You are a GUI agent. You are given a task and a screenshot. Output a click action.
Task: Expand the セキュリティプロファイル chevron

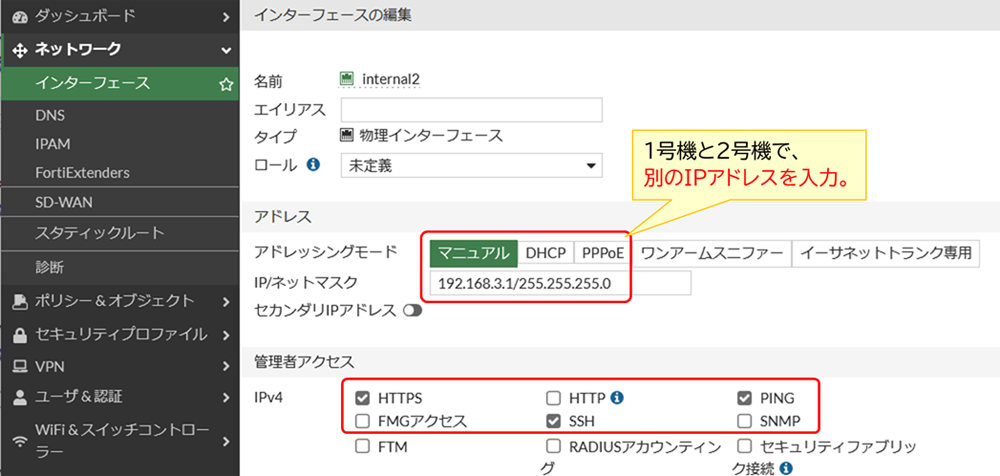pyautogui.click(x=226, y=334)
